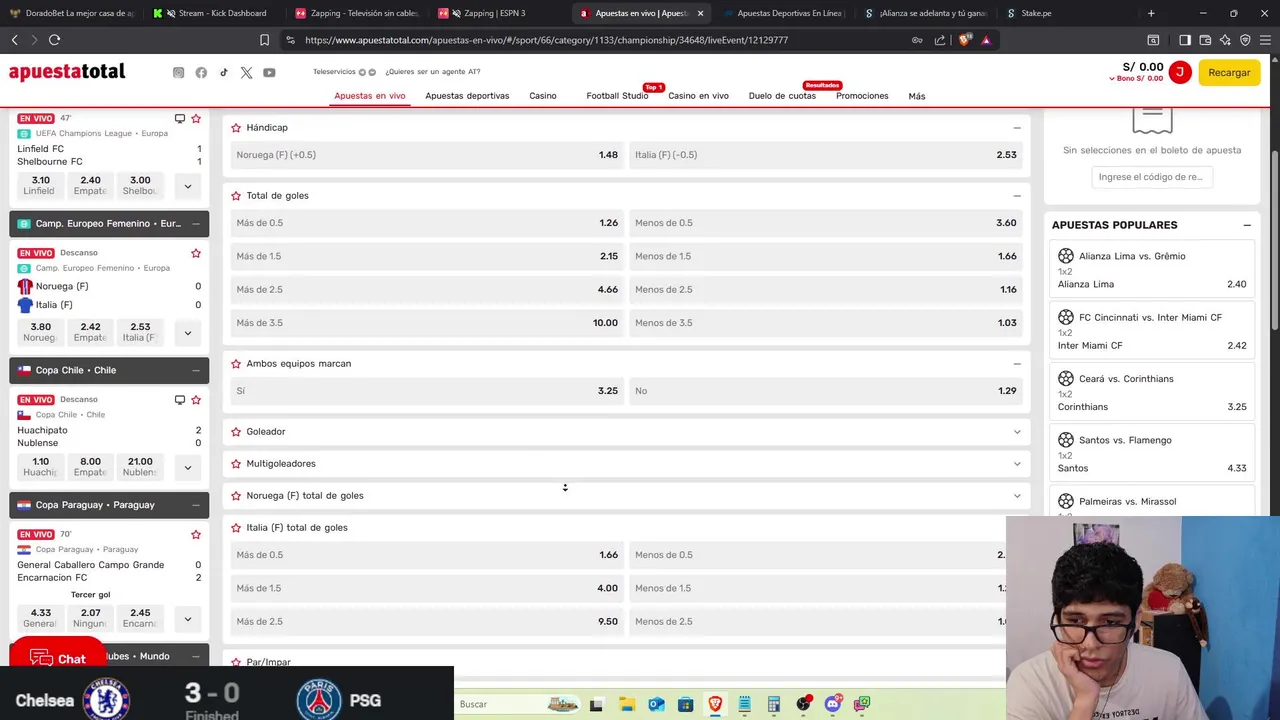The image size is (1280, 720).
Task: Open the Duelo de cuotas tab
Action: [782, 96]
